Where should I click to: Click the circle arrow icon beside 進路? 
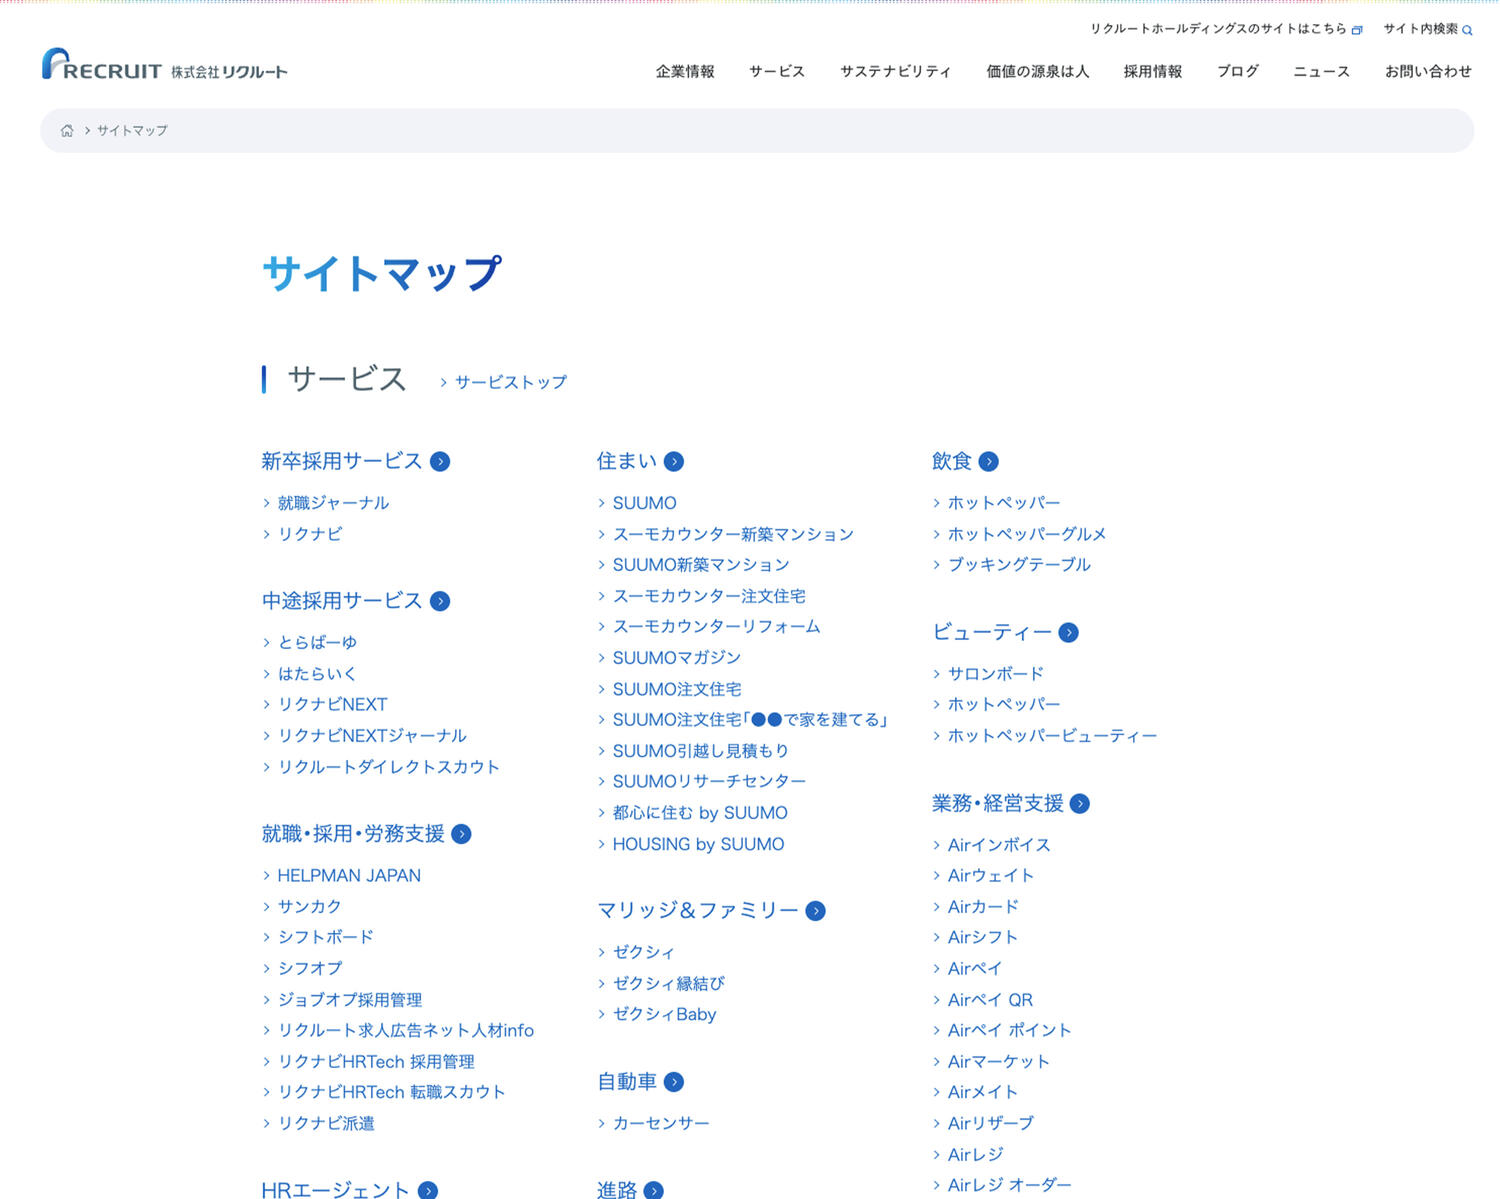pos(654,1190)
